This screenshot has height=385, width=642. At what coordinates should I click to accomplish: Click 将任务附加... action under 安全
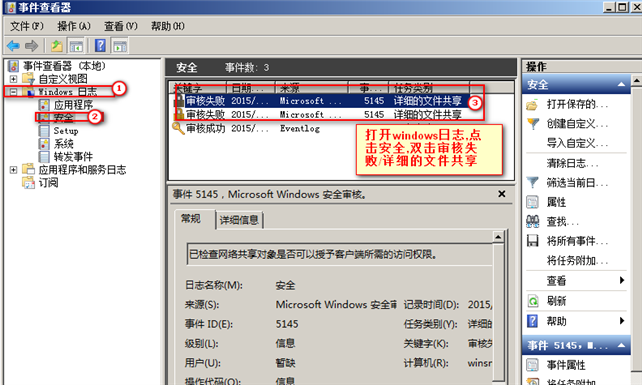click(577, 260)
